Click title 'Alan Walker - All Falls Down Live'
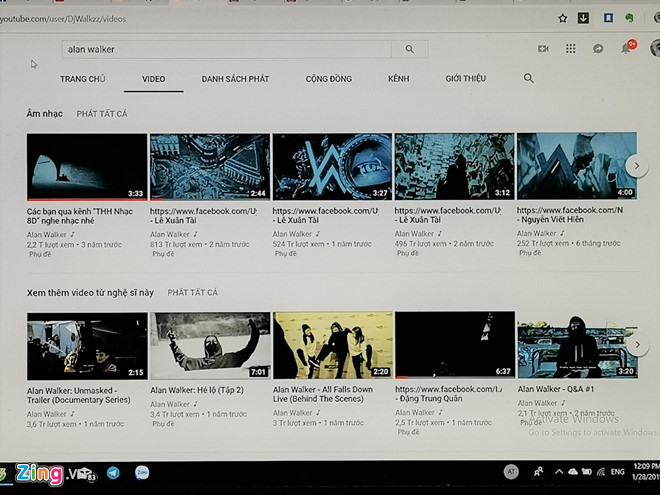The image size is (660, 495). [x=322, y=394]
